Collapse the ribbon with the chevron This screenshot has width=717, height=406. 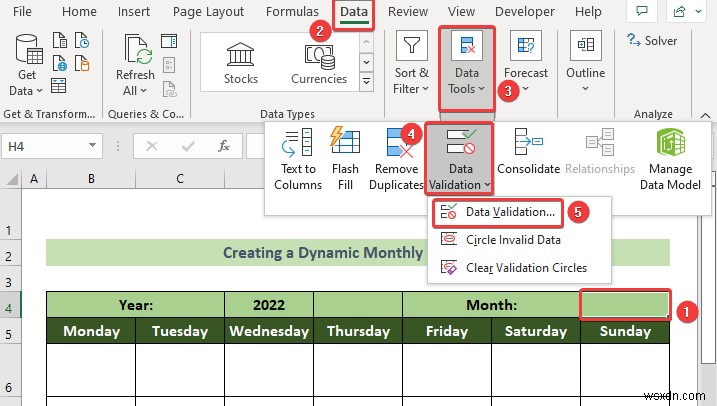[x=705, y=115]
